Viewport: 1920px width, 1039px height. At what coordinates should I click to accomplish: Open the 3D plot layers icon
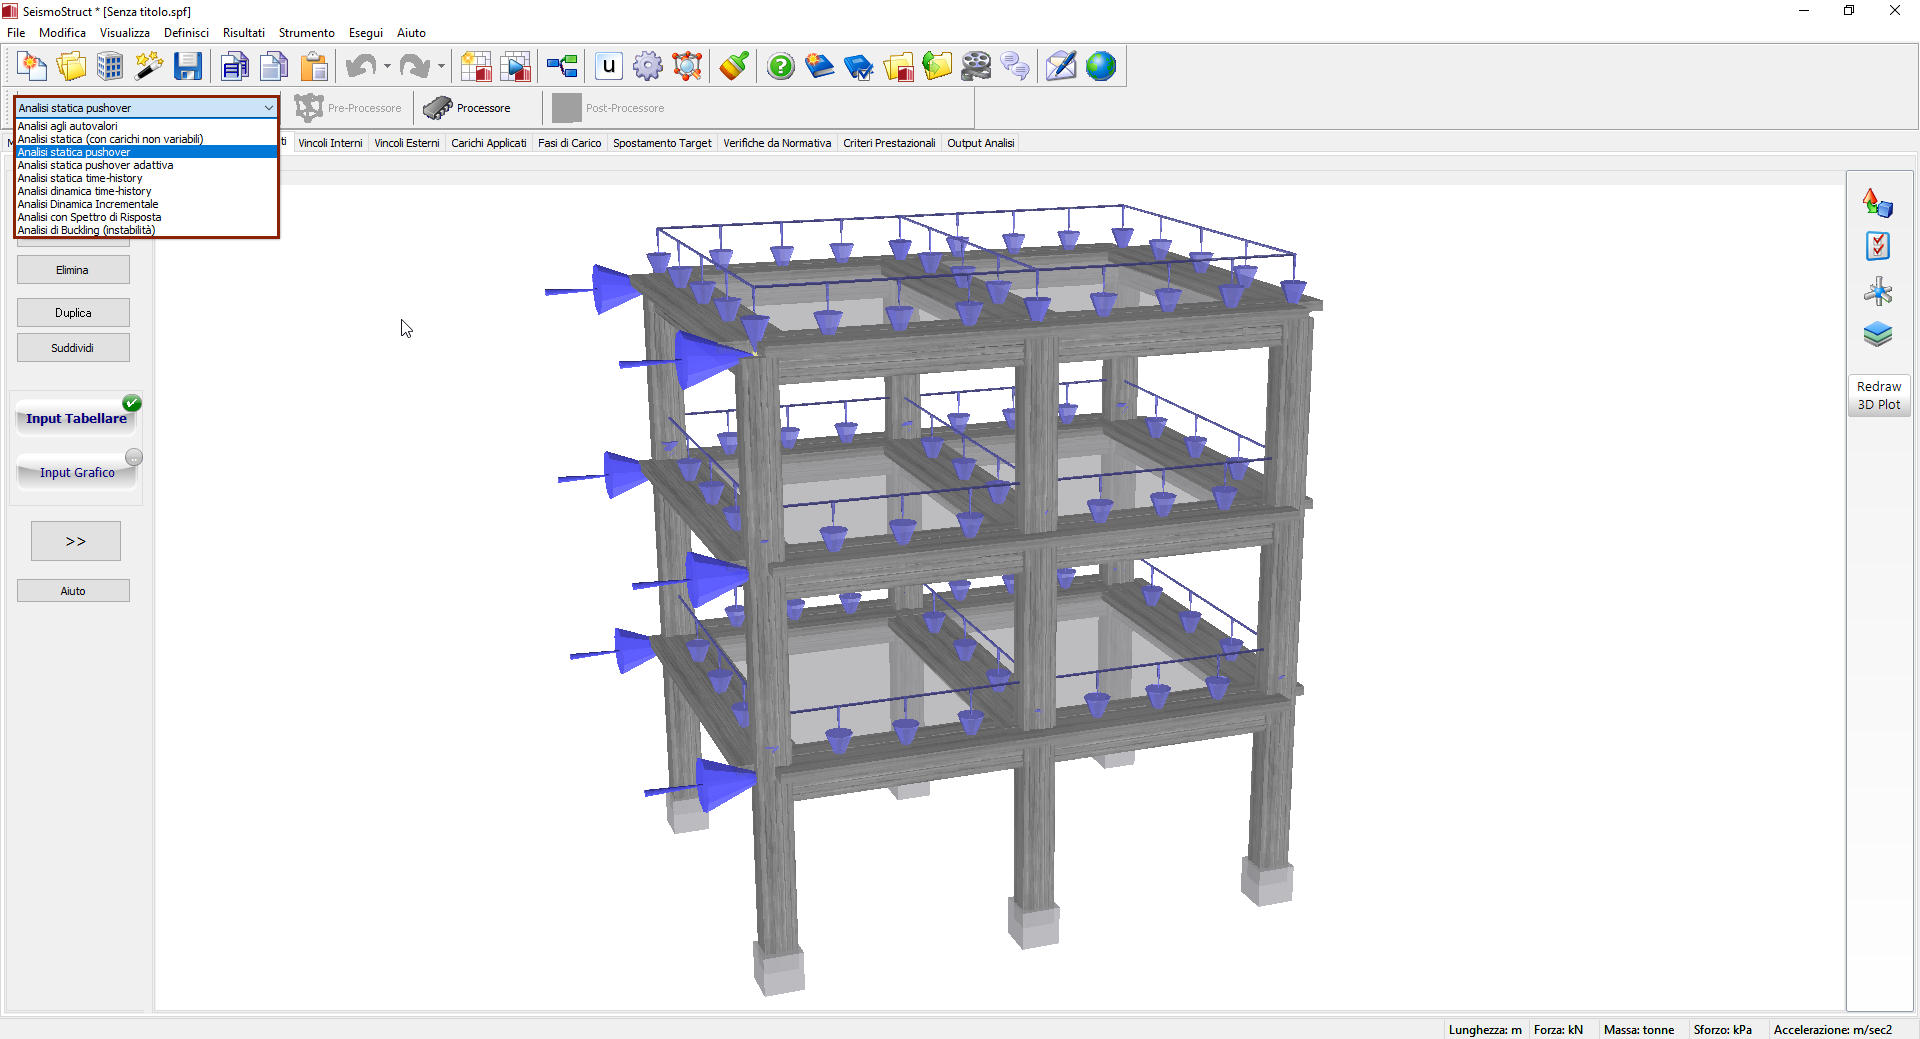(1877, 334)
